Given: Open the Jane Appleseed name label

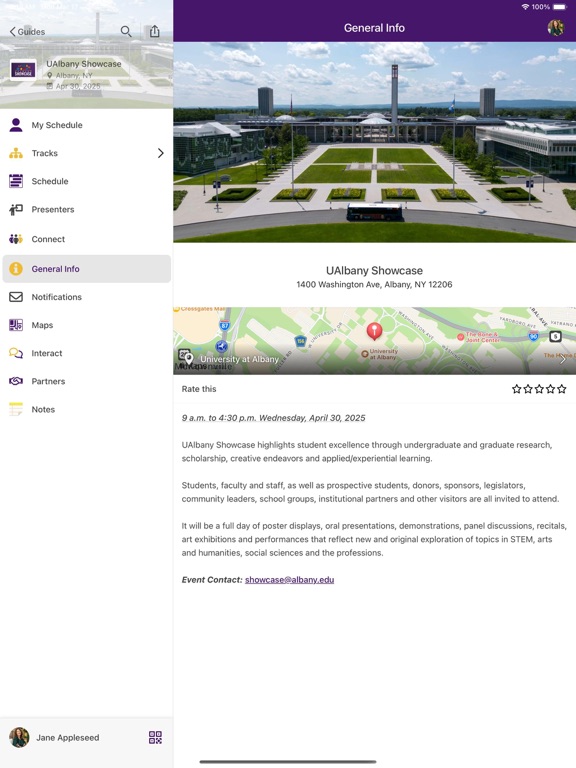Looking at the screenshot, I should point(68,738).
